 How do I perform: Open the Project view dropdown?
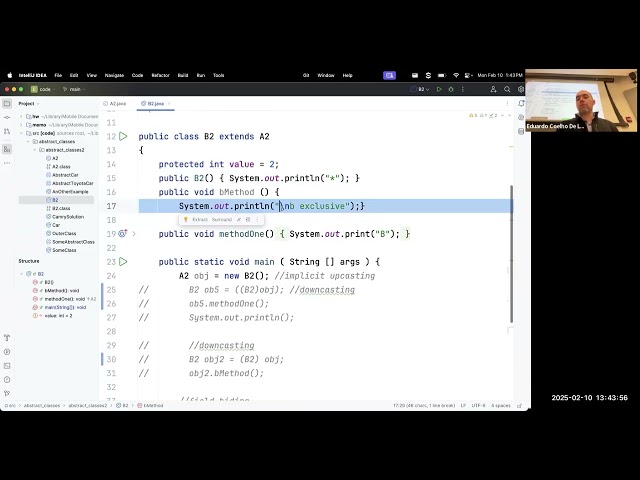(x=29, y=104)
